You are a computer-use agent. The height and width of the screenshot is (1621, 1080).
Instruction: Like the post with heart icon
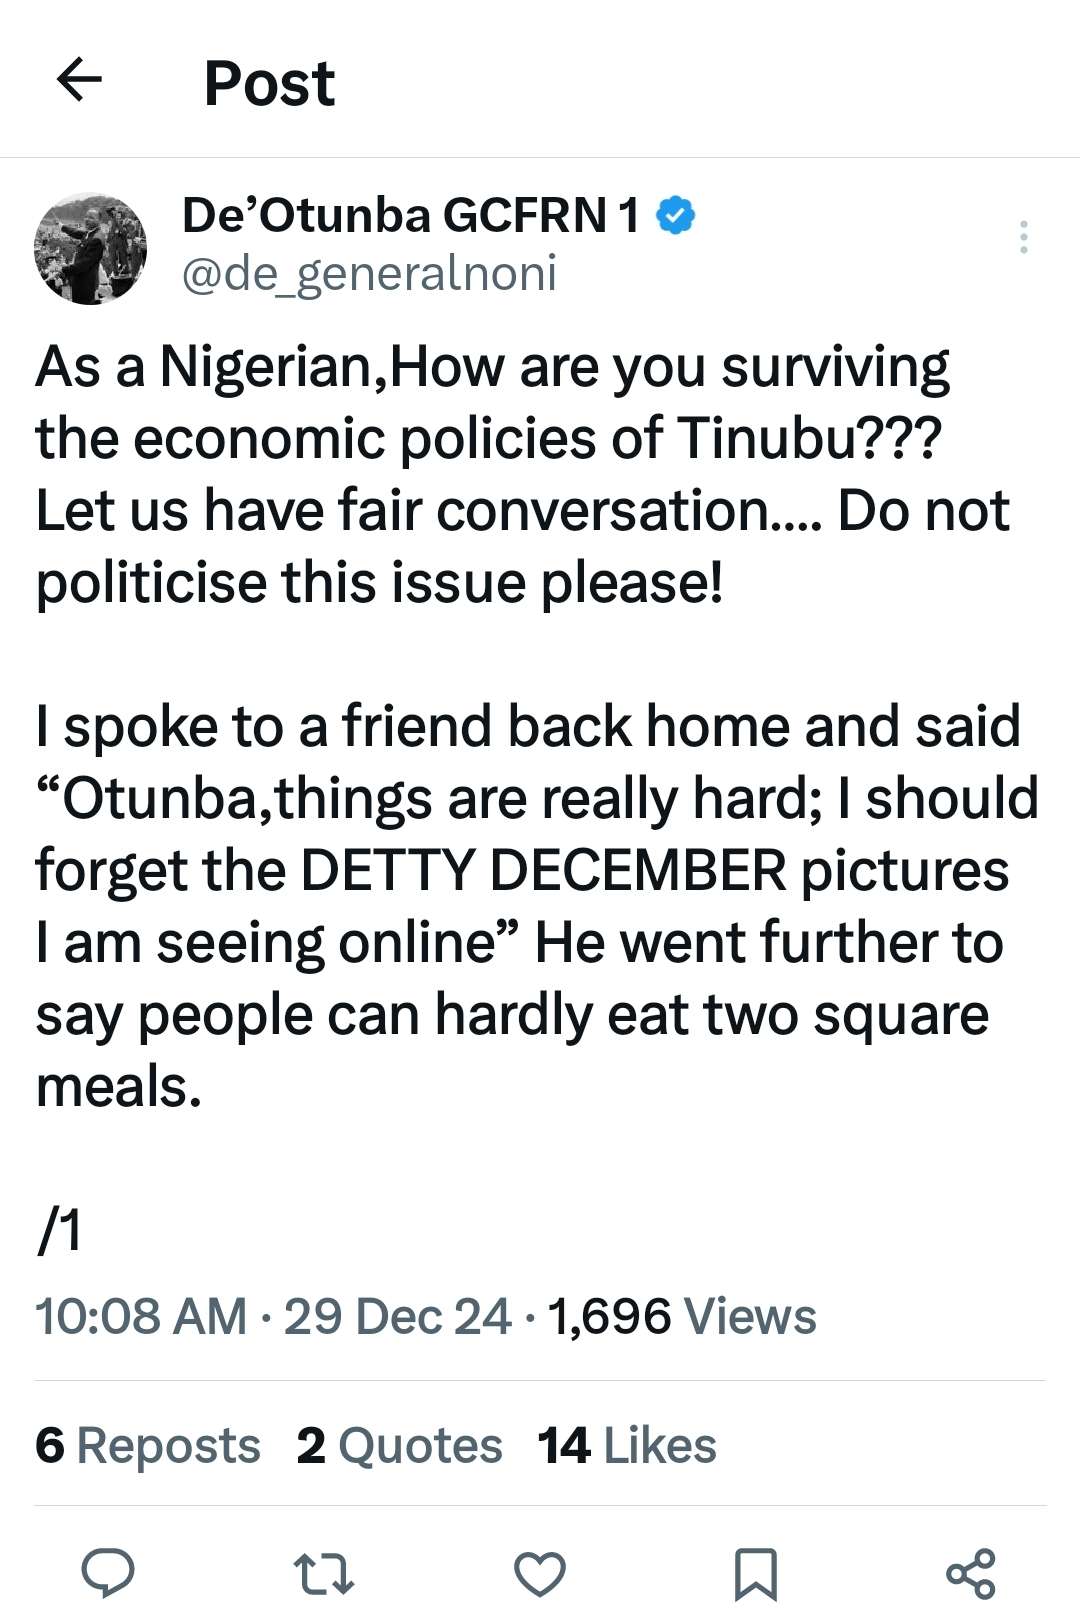point(540,1573)
